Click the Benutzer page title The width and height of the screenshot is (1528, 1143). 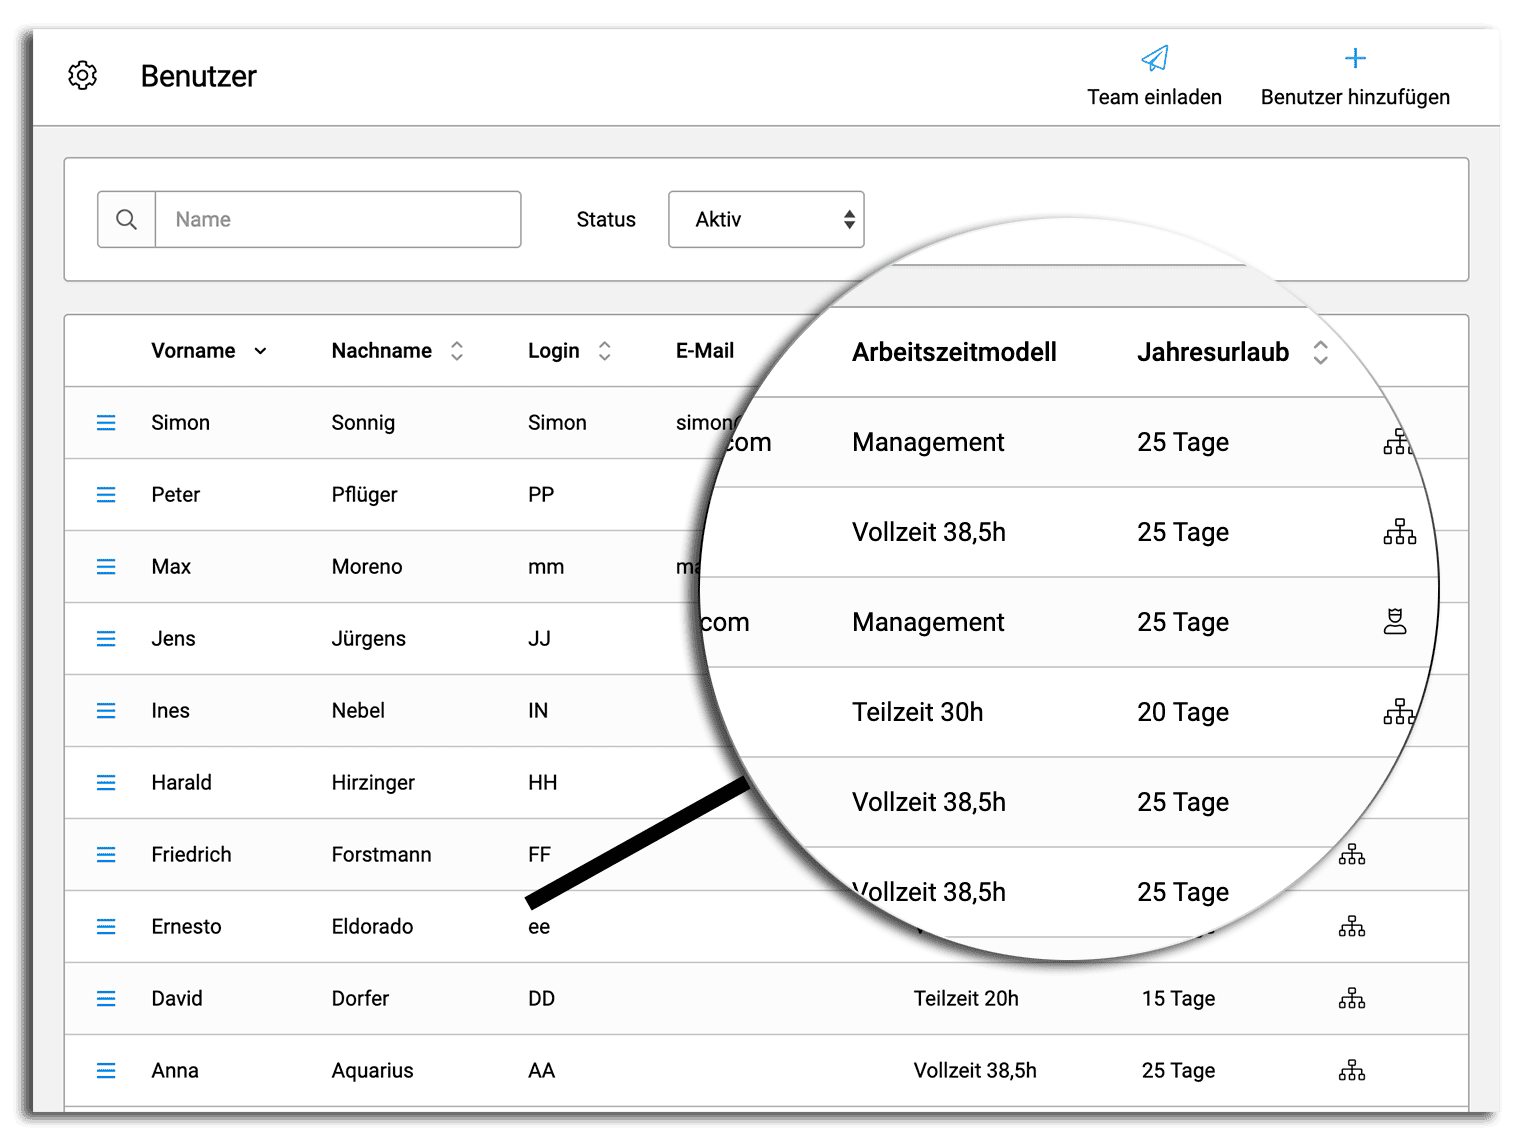(198, 76)
